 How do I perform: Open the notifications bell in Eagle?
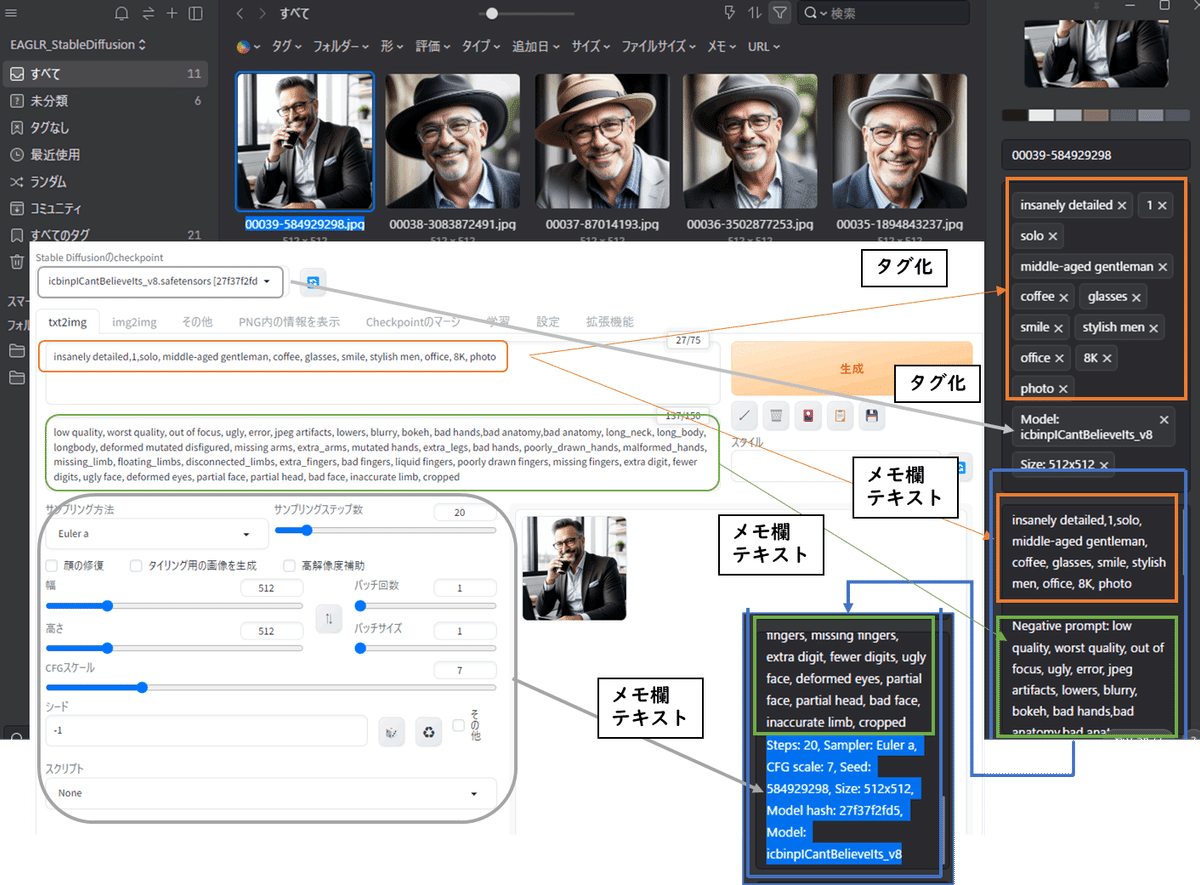(121, 13)
